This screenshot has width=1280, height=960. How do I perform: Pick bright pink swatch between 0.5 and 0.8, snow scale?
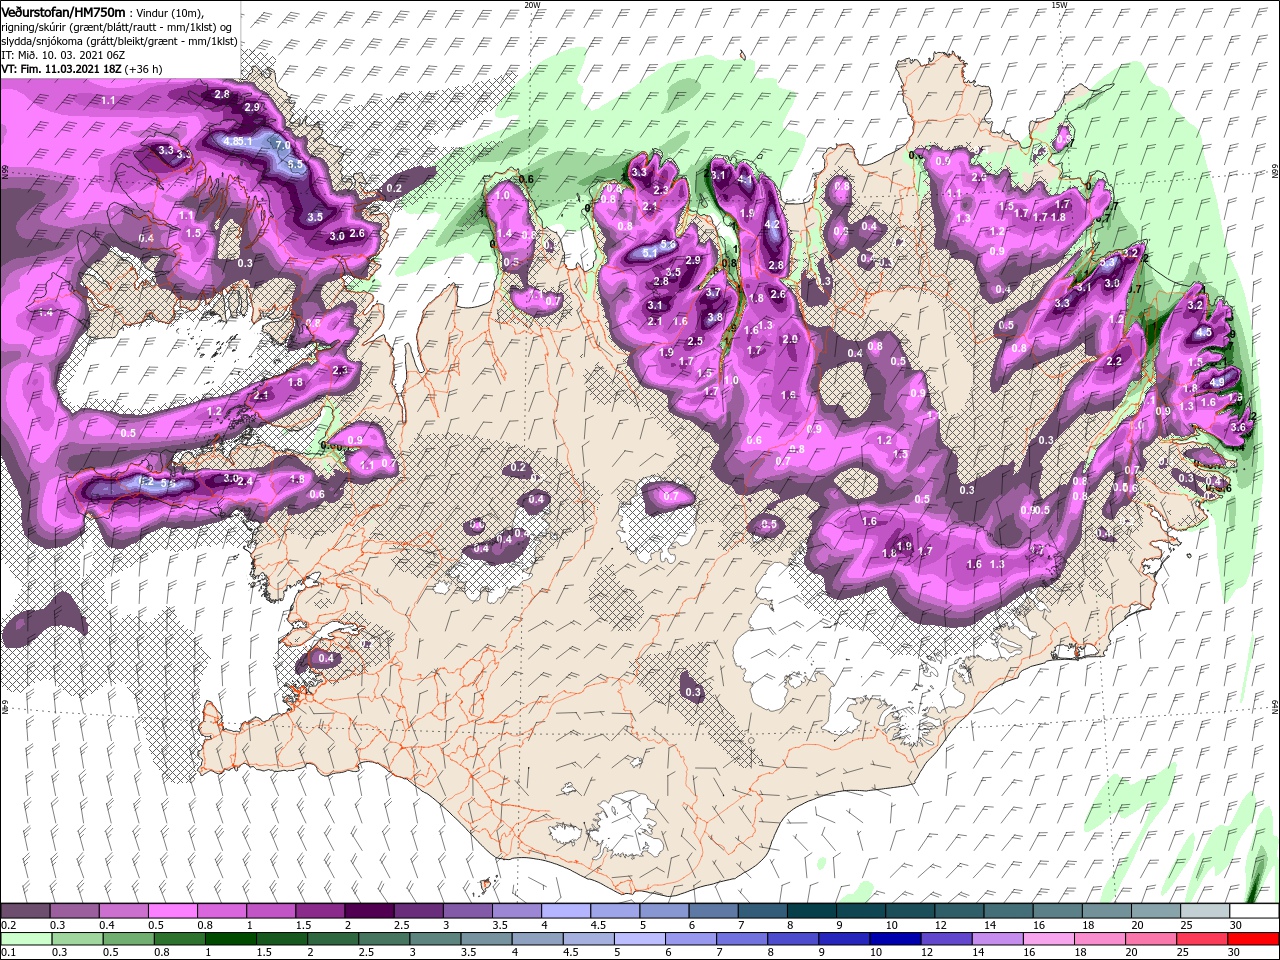coord(172,911)
